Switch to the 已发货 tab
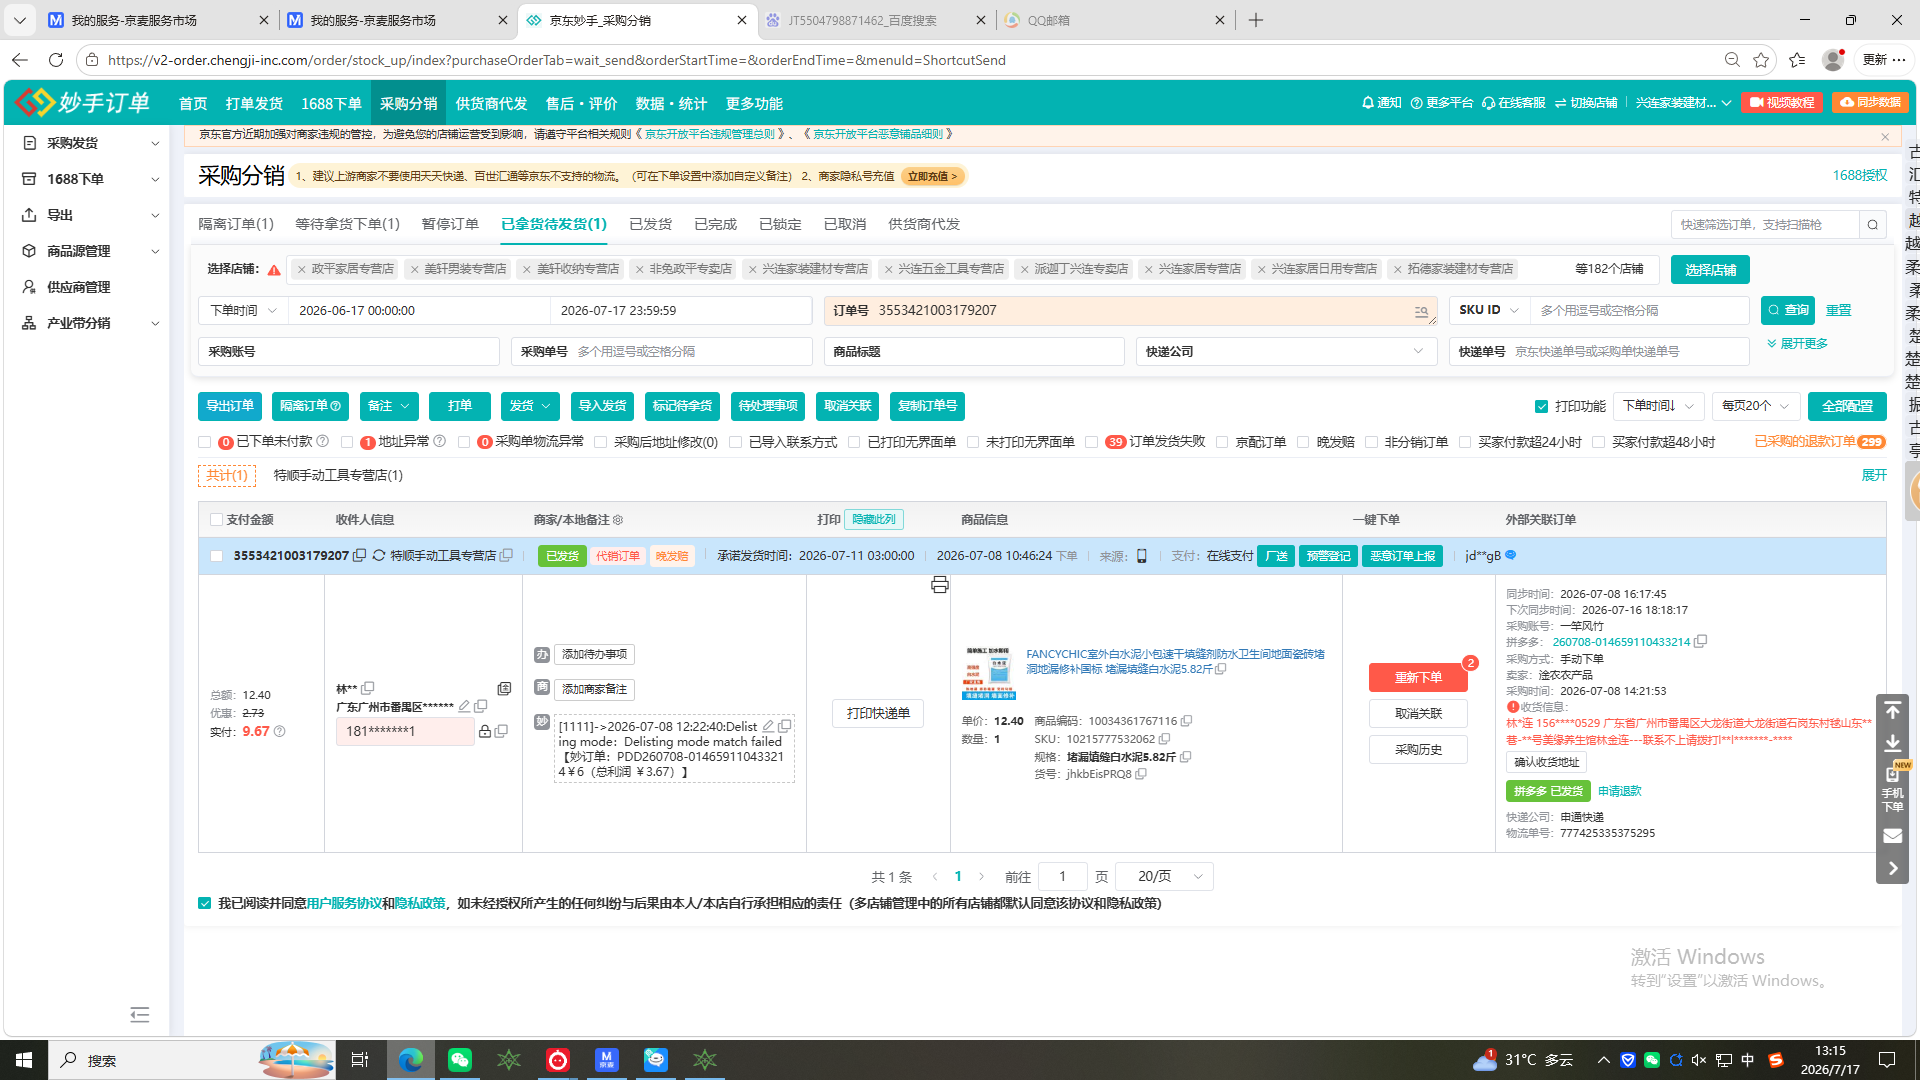This screenshot has width=1920, height=1080. 650,224
